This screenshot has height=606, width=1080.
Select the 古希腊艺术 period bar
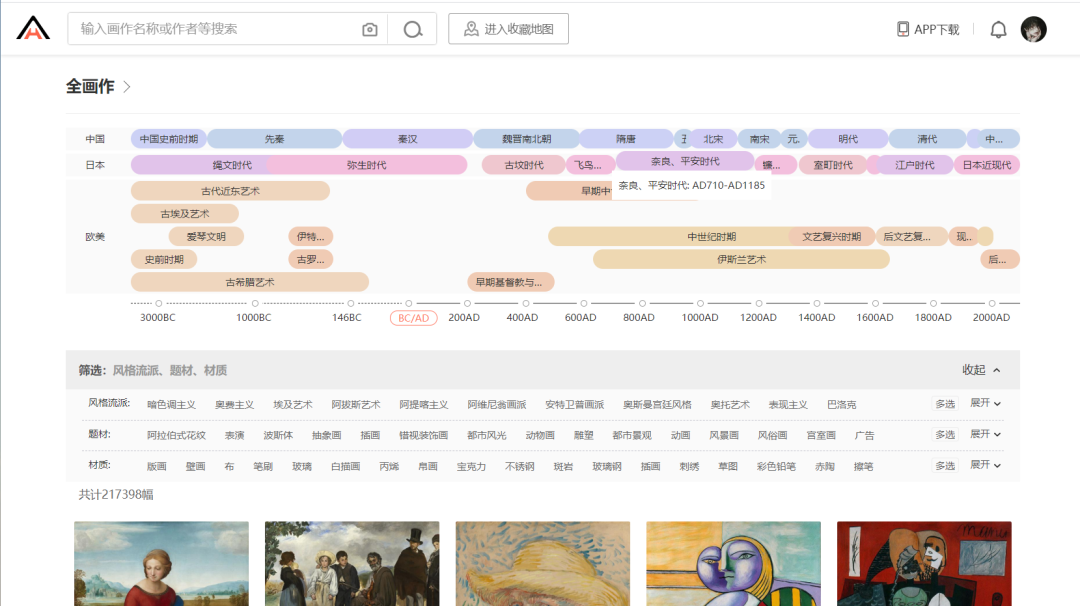click(x=249, y=282)
